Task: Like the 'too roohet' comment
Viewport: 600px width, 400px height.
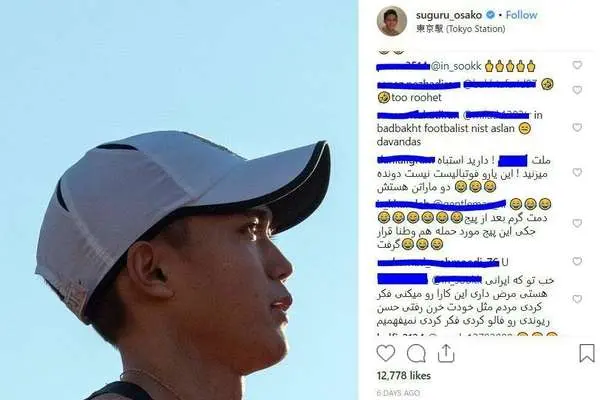Action: [577, 90]
